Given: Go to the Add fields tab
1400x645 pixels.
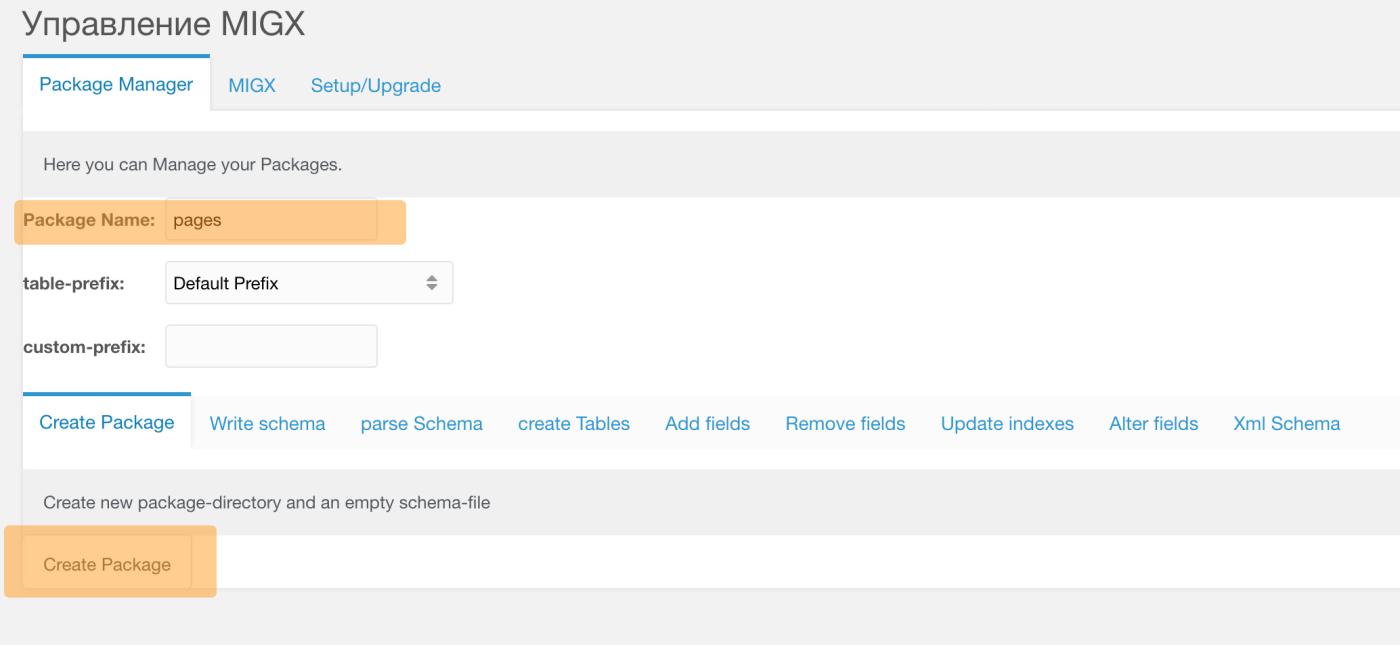Looking at the screenshot, I should click(707, 424).
